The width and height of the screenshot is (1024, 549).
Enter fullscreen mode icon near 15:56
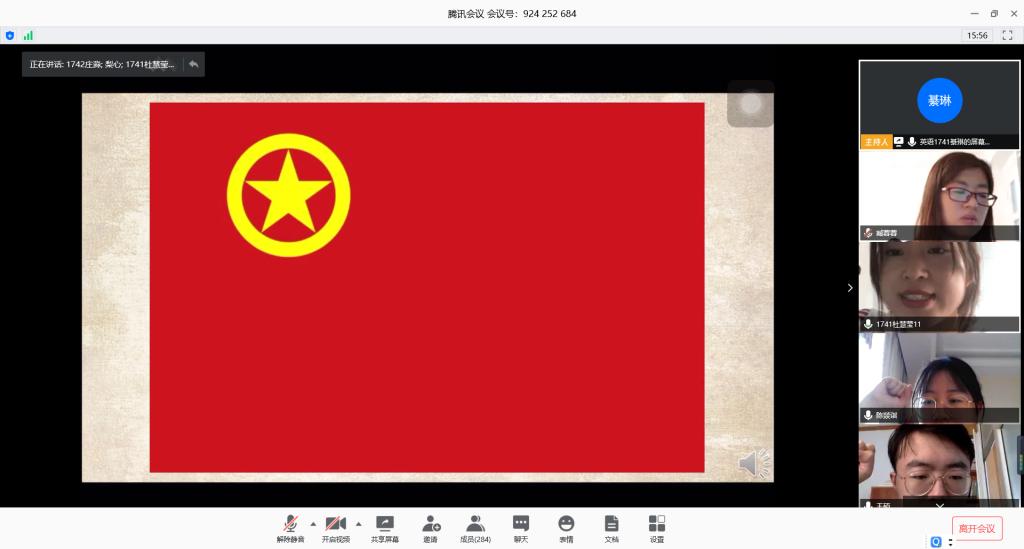[x=1007, y=35]
